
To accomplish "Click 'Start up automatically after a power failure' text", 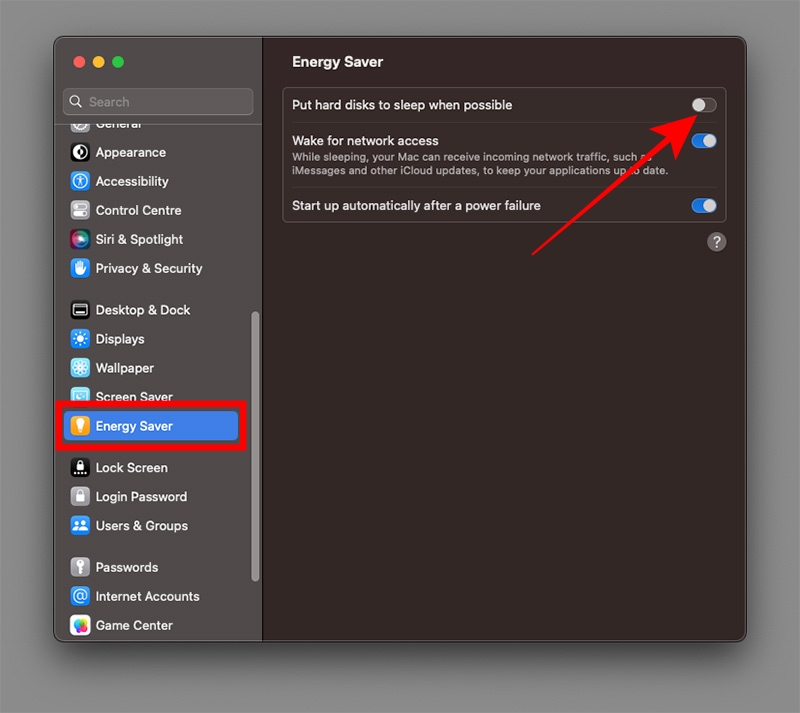I will [x=416, y=206].
